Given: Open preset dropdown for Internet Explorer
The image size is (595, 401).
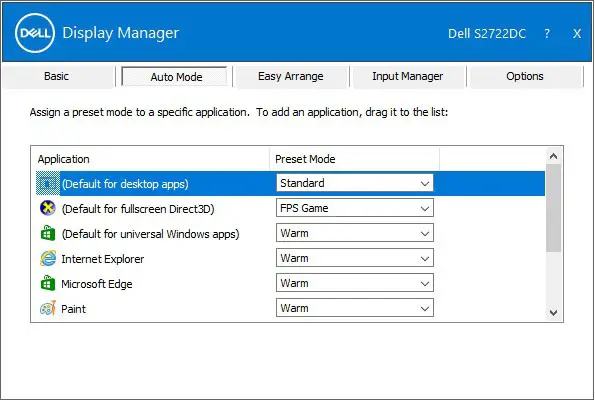Looking at the screenshot, I should tap(355, 258).
